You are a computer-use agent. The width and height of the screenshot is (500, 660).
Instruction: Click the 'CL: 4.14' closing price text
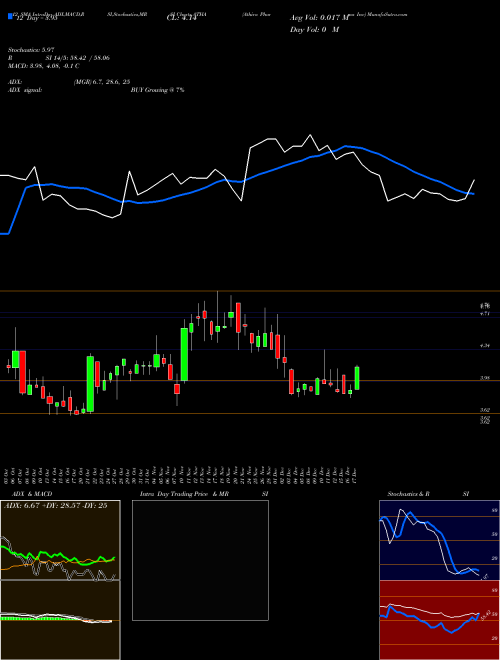click(x=182, y=18)
